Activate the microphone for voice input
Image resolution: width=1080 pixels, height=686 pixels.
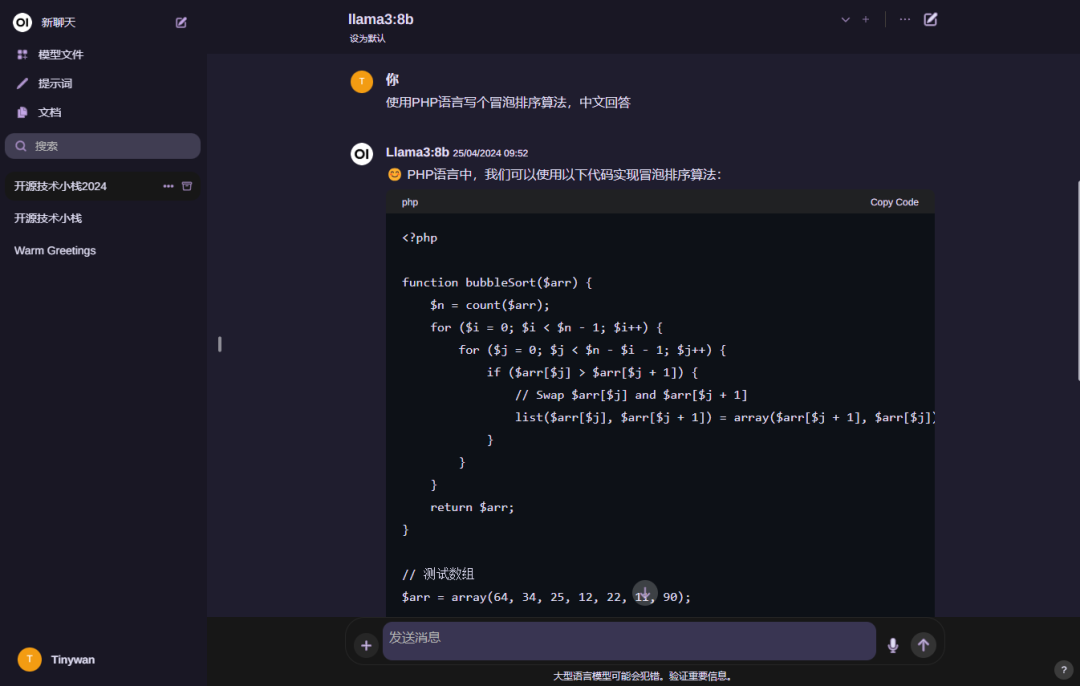(892, 645)
